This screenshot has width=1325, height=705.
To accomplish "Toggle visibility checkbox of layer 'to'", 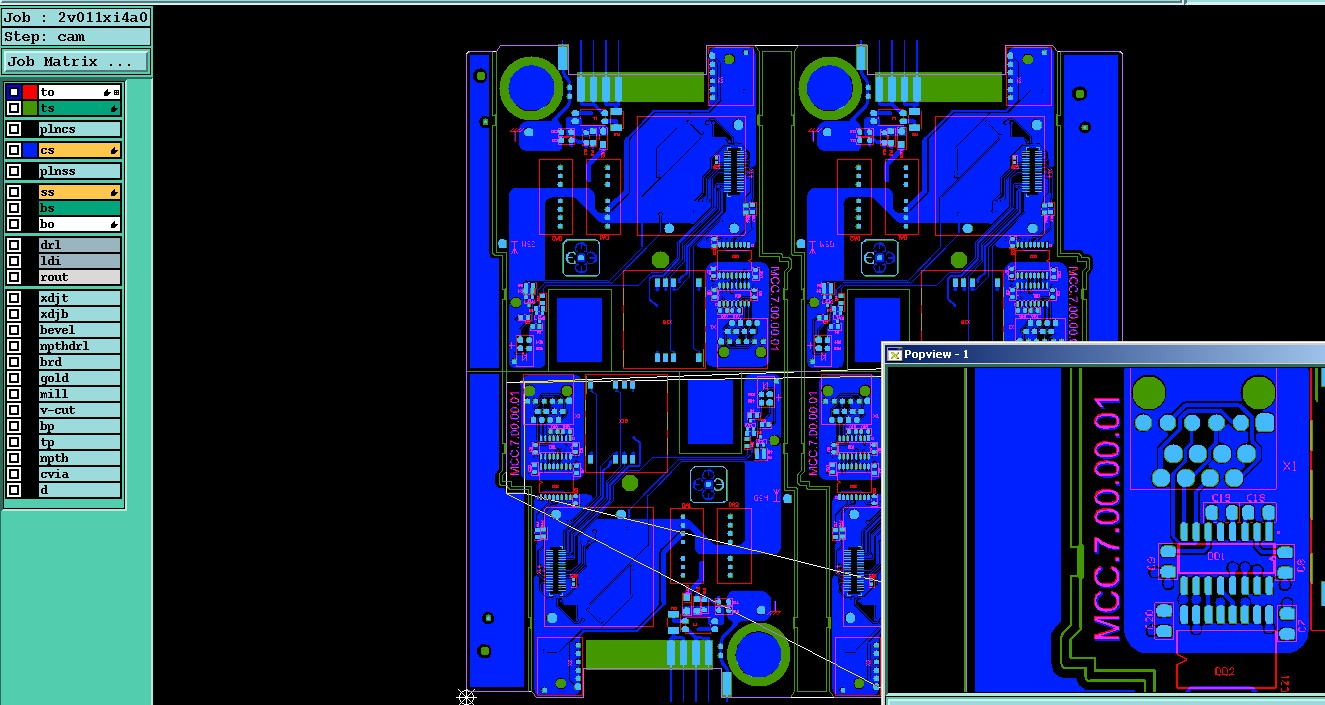I will pyautogui.click(x=14, y=92).
